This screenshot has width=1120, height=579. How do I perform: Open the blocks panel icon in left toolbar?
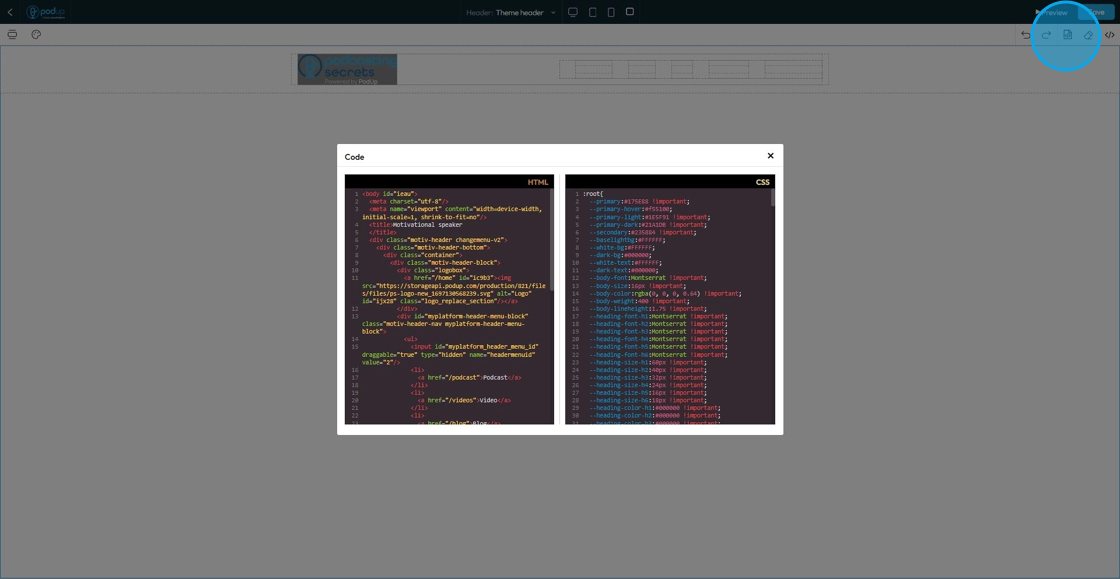[12, 34]
